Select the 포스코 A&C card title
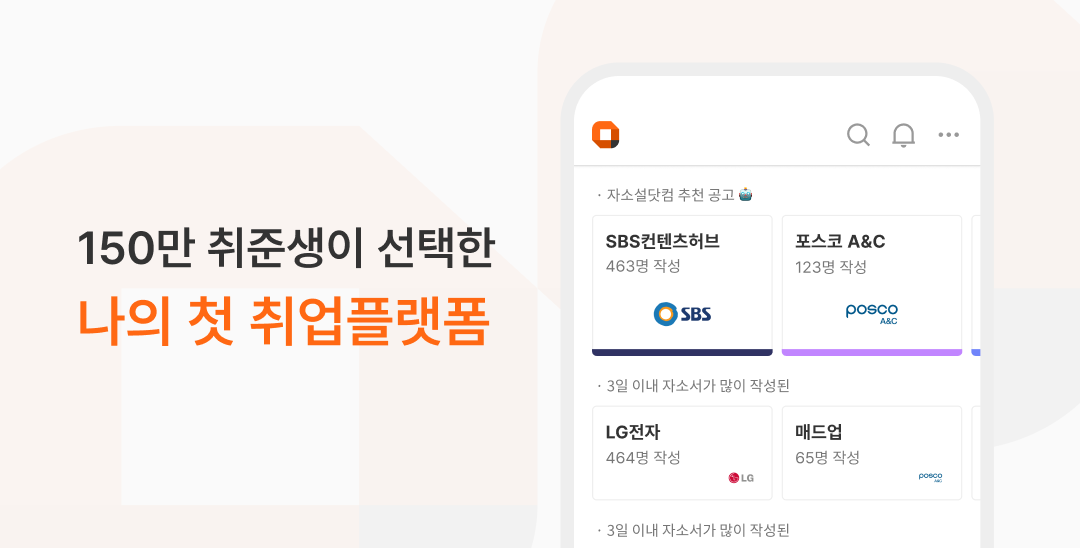The height and width of the screenshot is (548, 1080). tap(840, 241)
